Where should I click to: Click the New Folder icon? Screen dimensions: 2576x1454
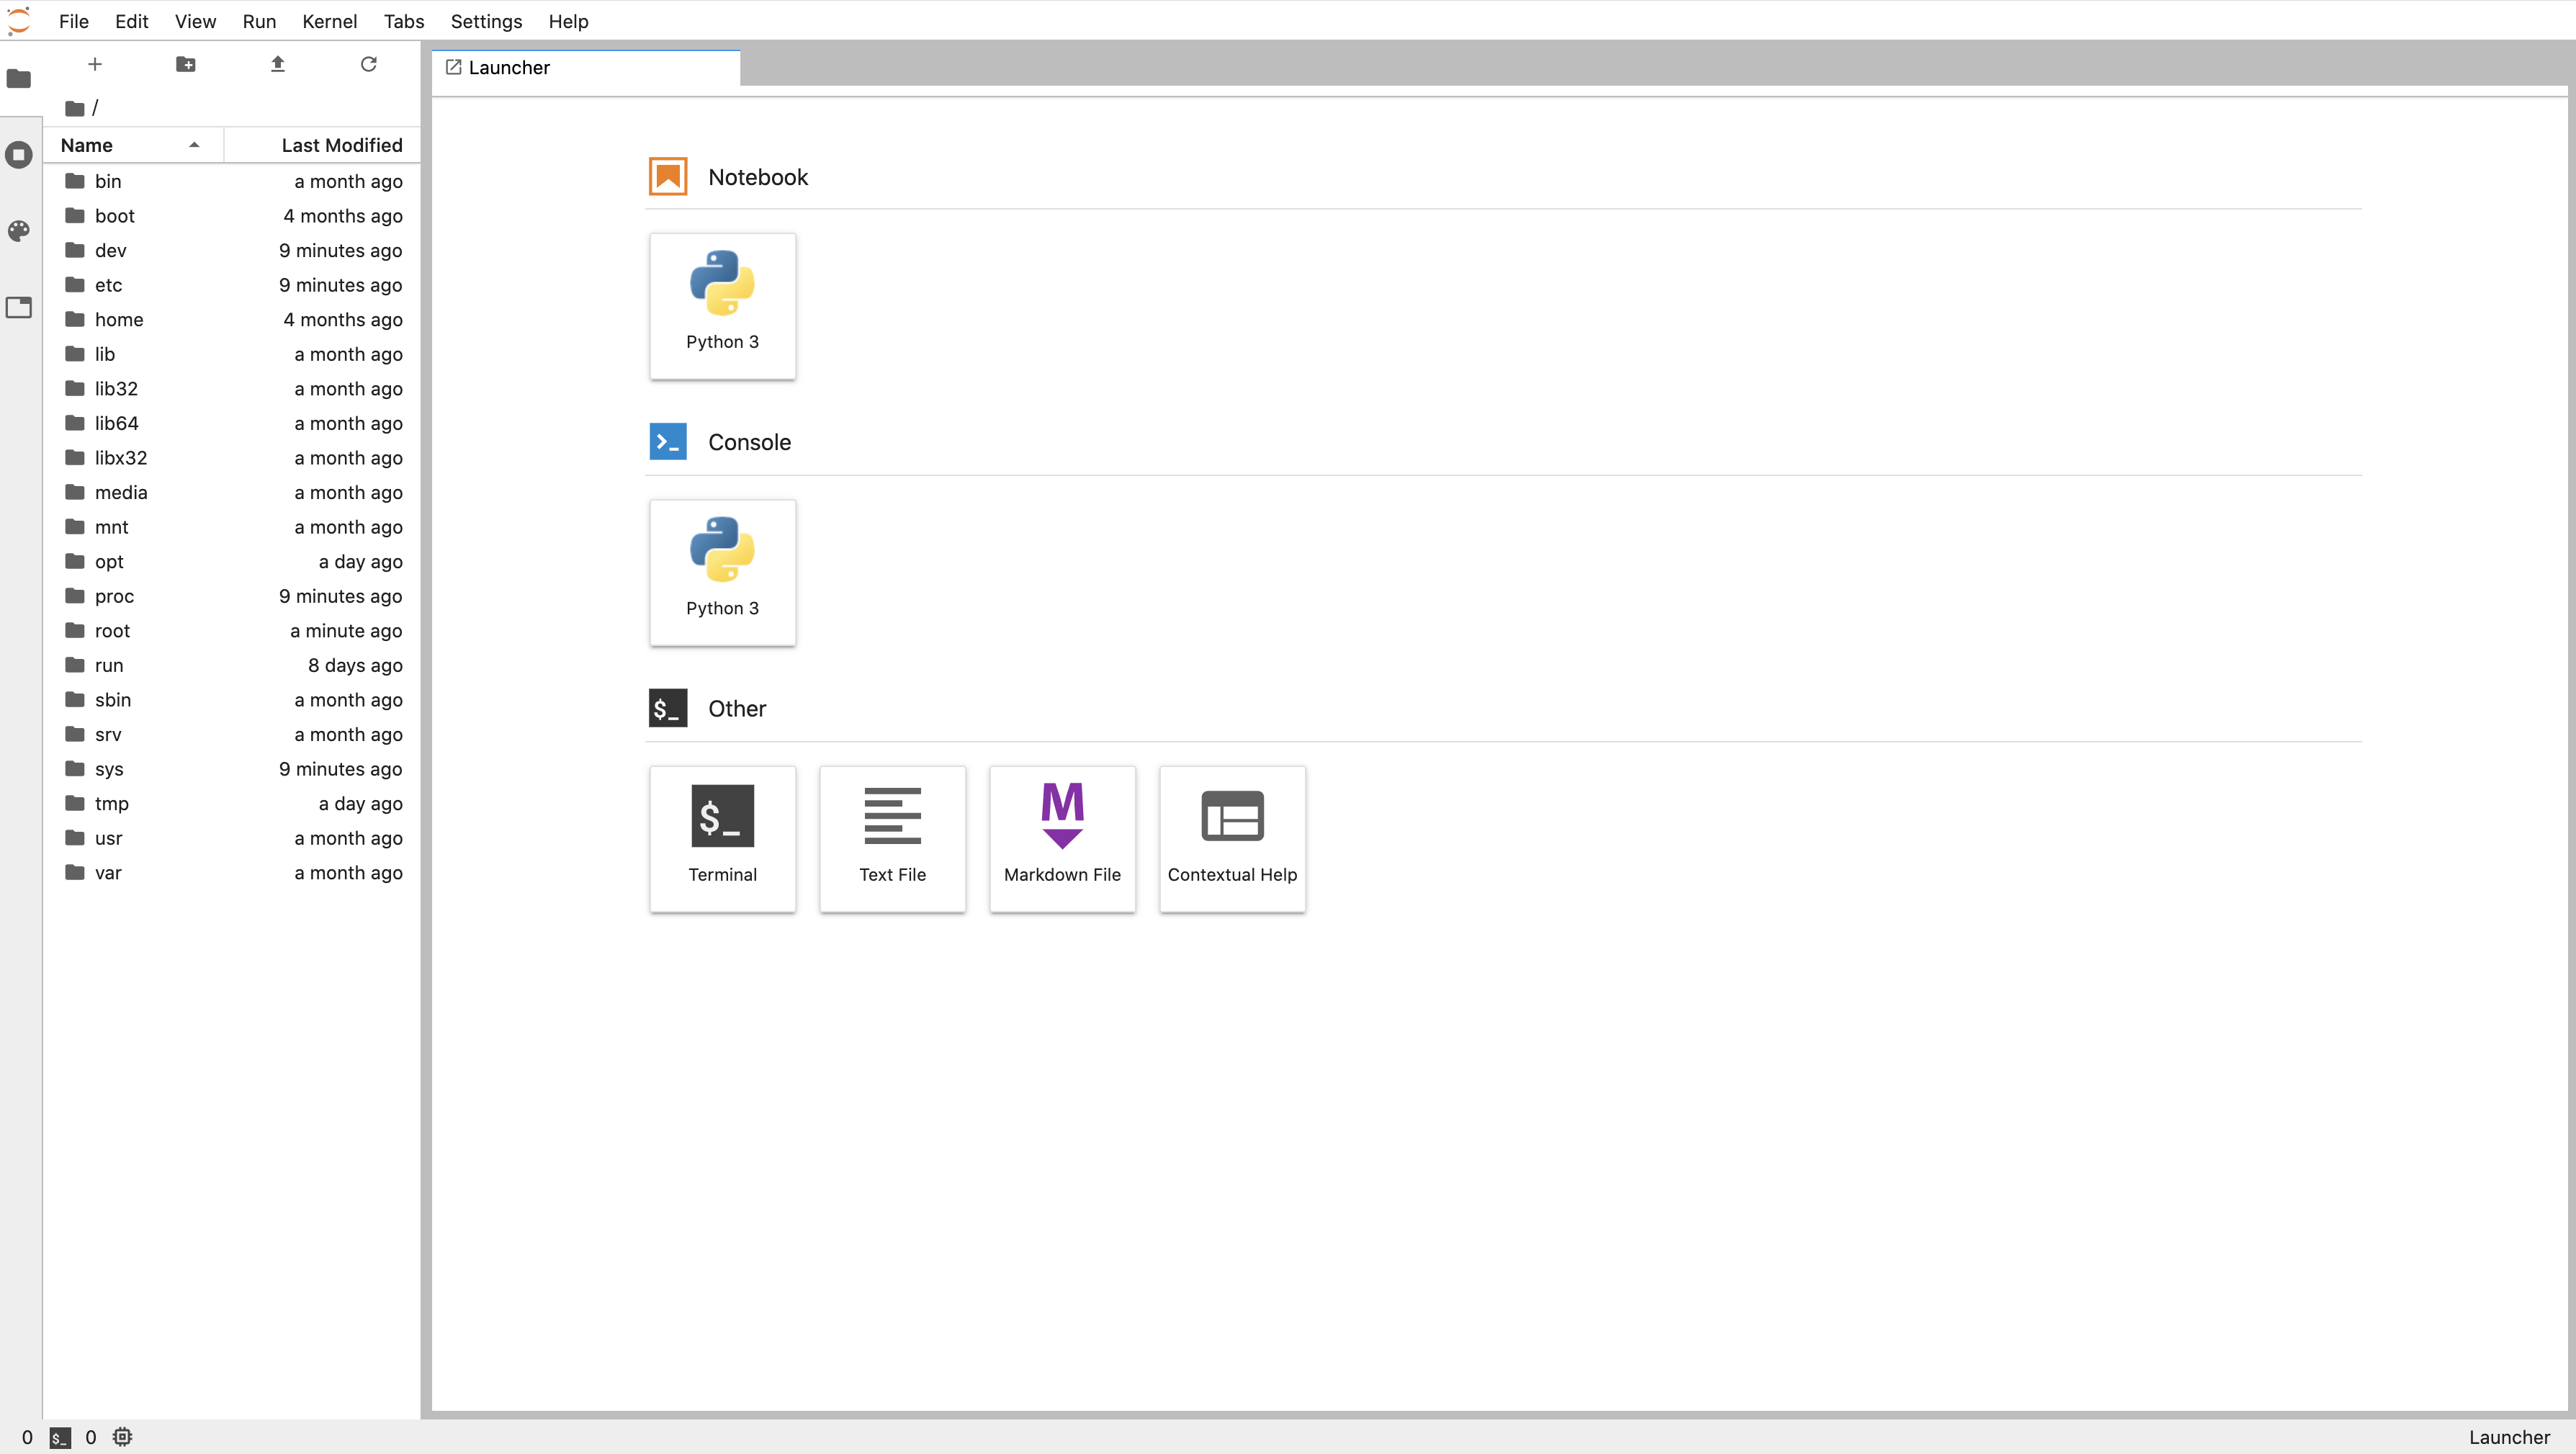pos(186,64)
